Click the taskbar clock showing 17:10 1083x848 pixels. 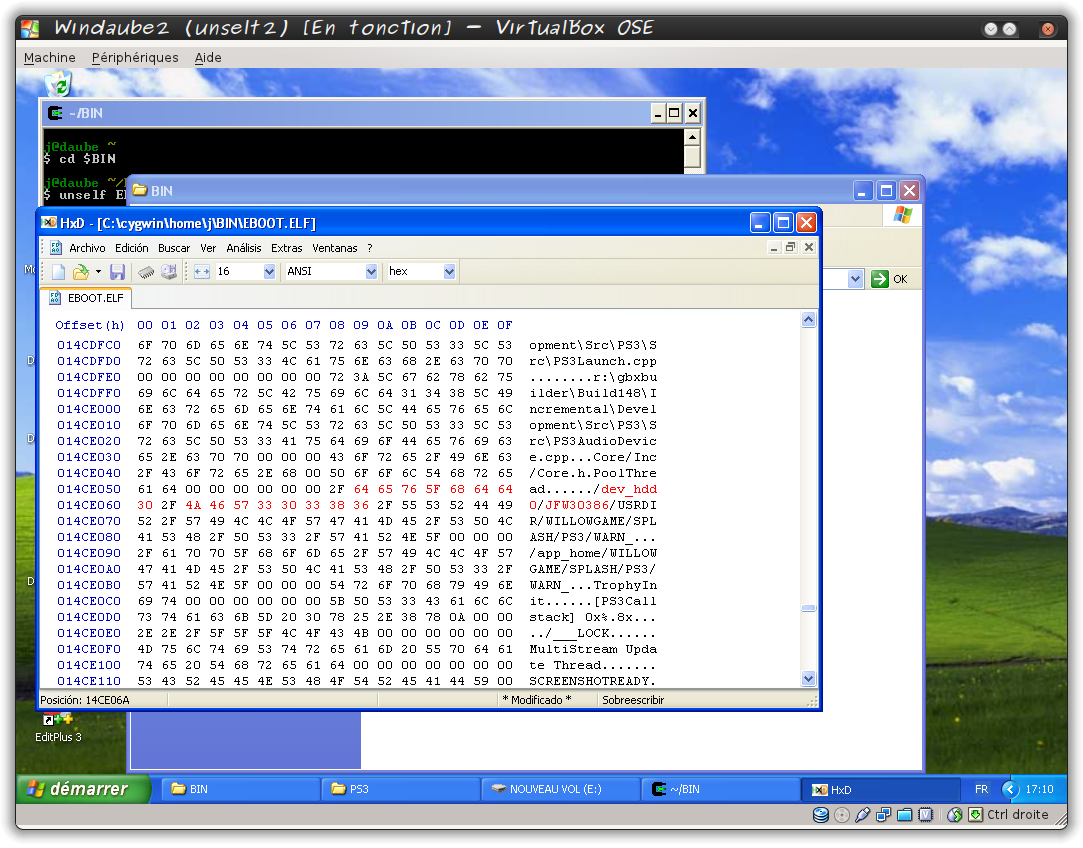[1039, 789]
